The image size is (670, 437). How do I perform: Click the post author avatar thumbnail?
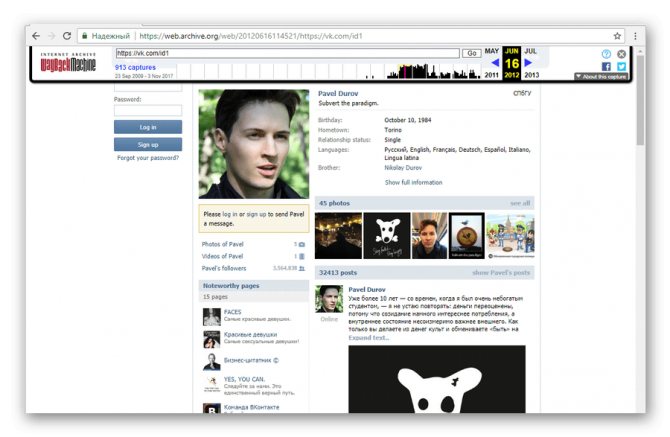(329, 299)
